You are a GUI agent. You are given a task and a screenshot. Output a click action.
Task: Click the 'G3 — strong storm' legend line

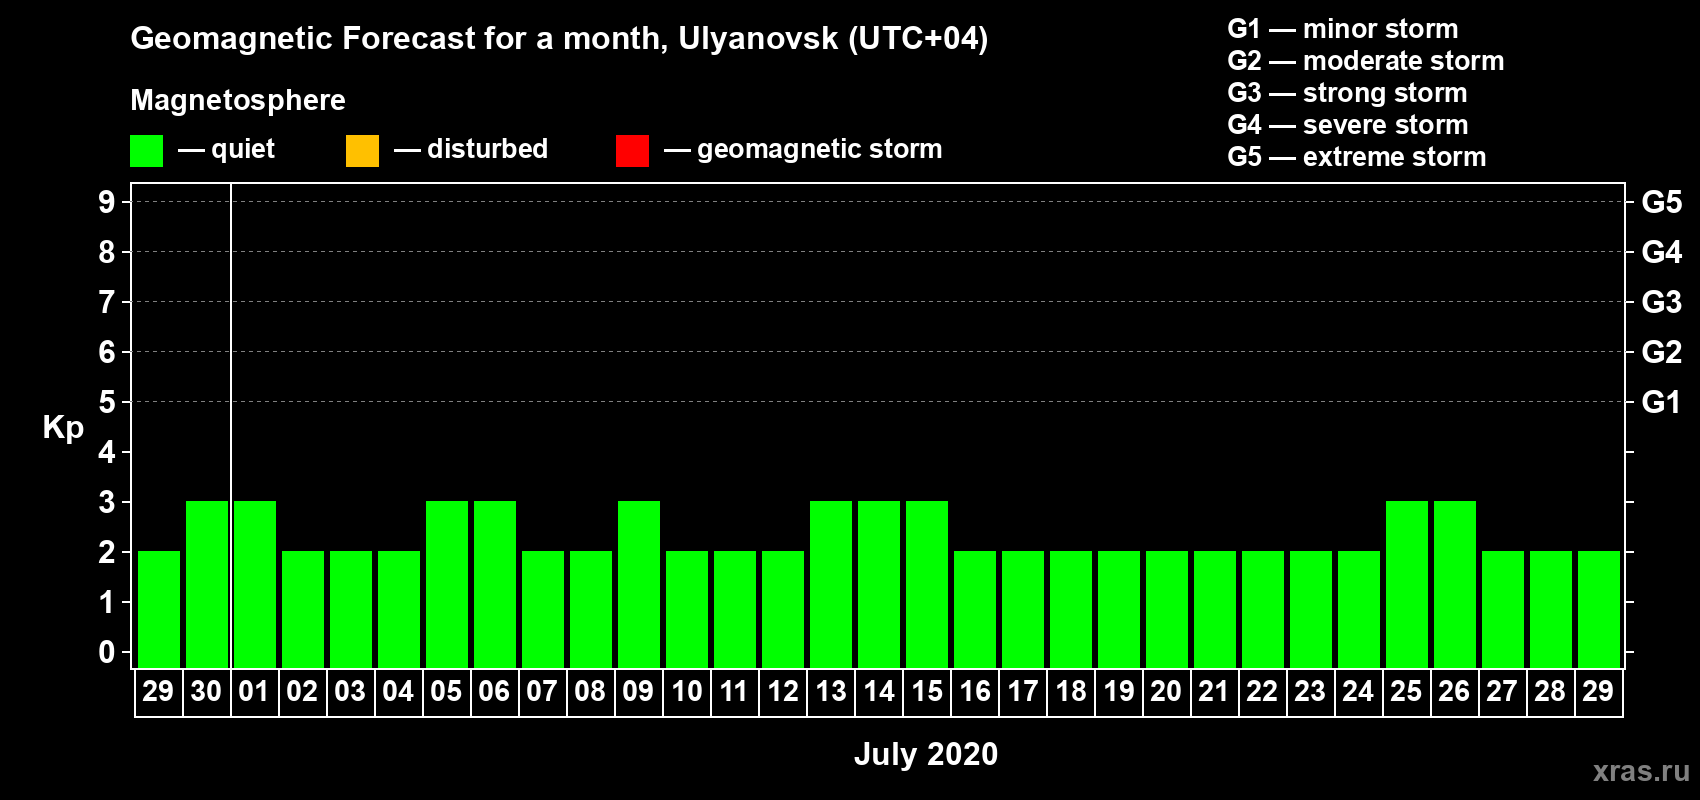coord(1348,93)
